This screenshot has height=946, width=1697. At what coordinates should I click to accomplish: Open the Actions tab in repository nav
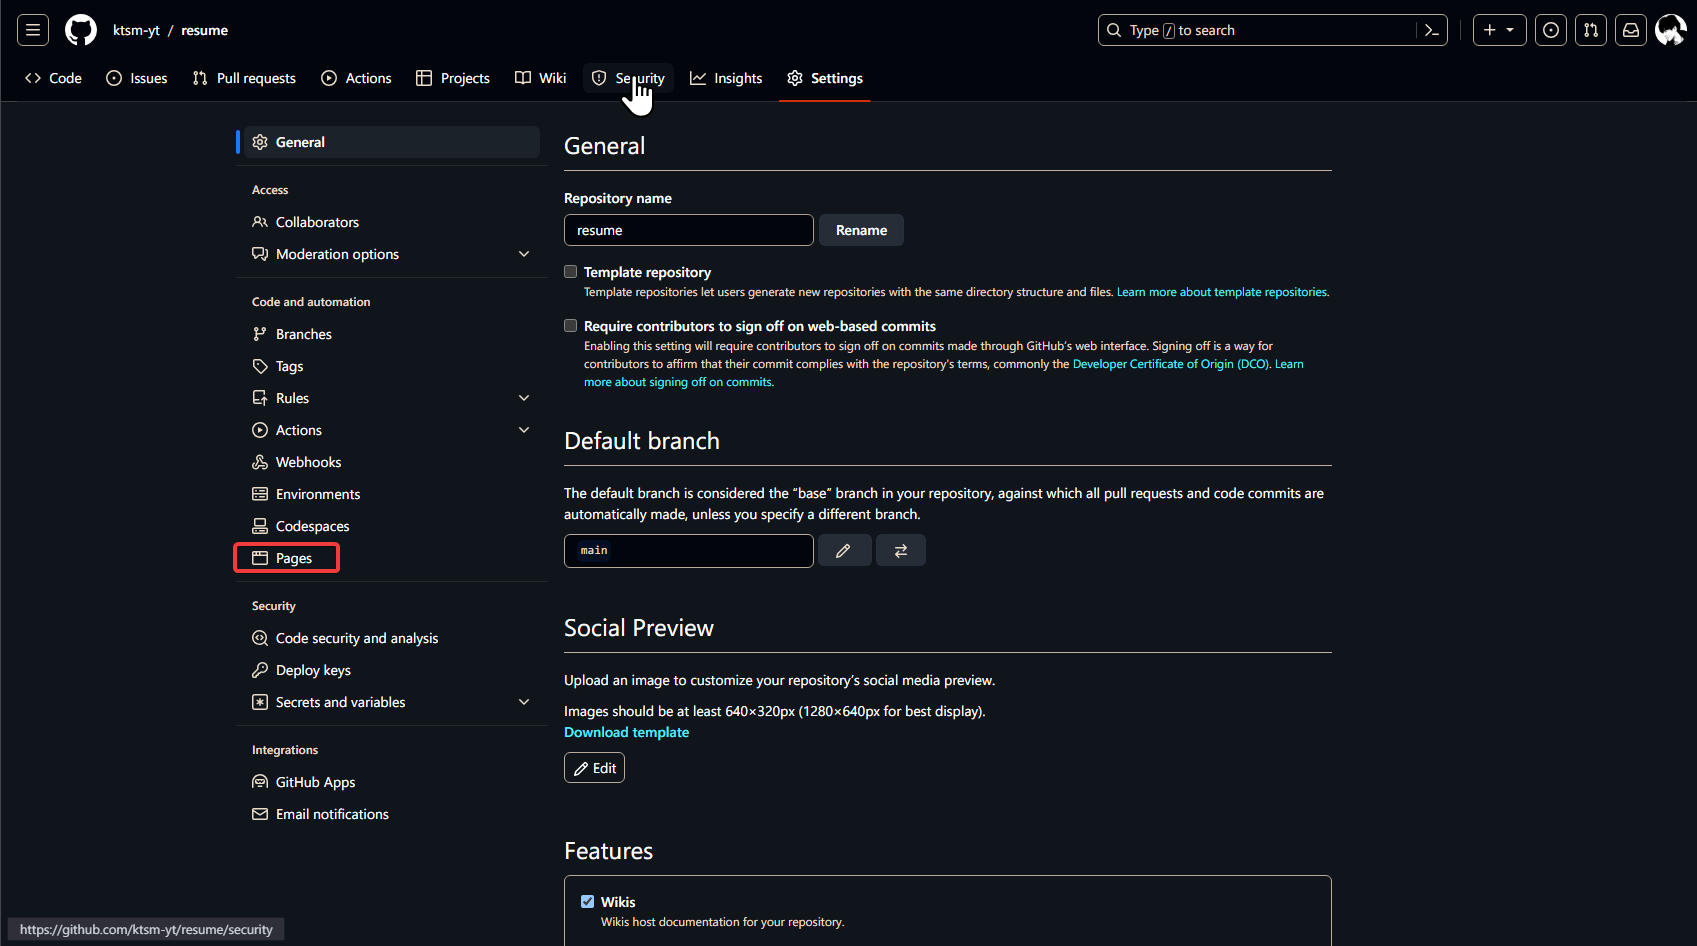coord(356,78)
